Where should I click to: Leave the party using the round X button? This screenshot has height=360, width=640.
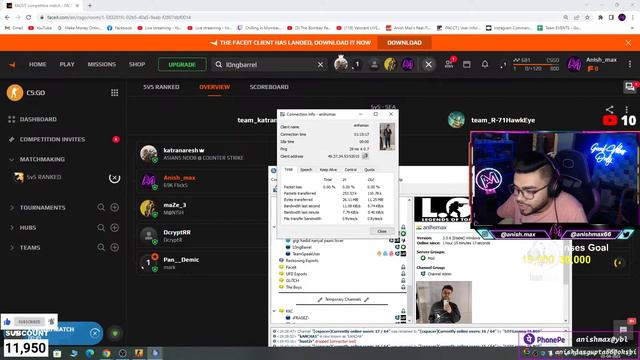click(x=429, y=64)
